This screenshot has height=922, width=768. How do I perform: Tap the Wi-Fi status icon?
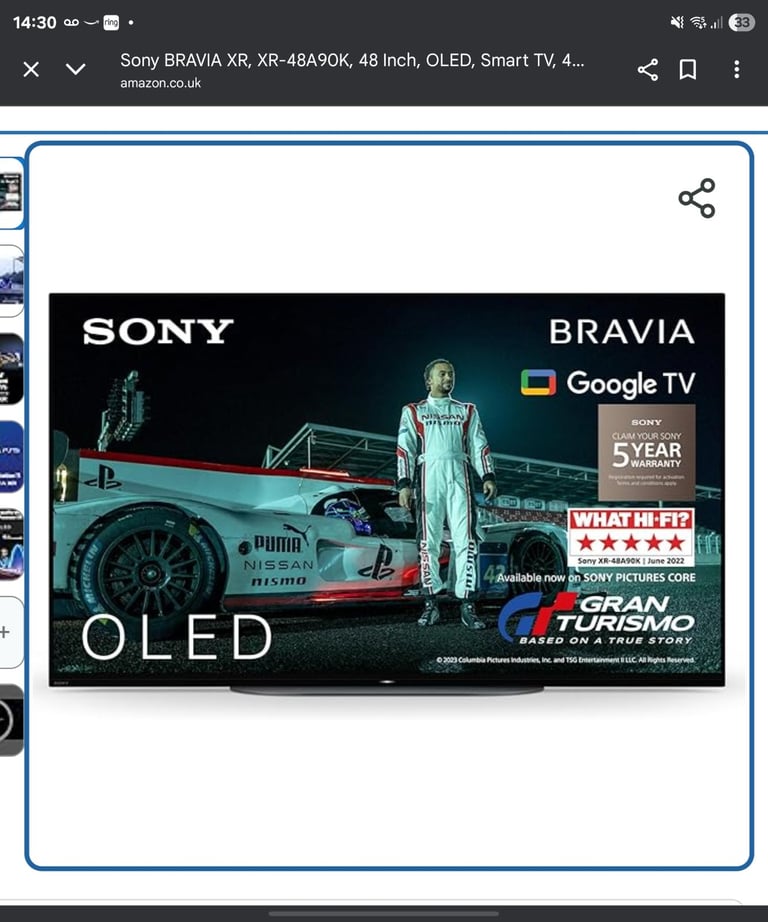coord(698,22)
